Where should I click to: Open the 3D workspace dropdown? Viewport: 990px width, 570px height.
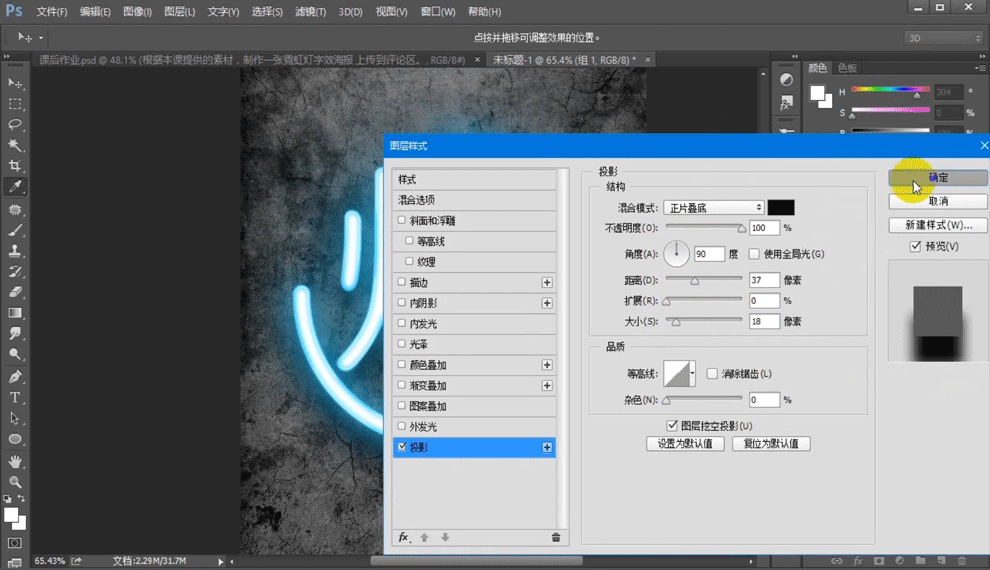(942, 38)
